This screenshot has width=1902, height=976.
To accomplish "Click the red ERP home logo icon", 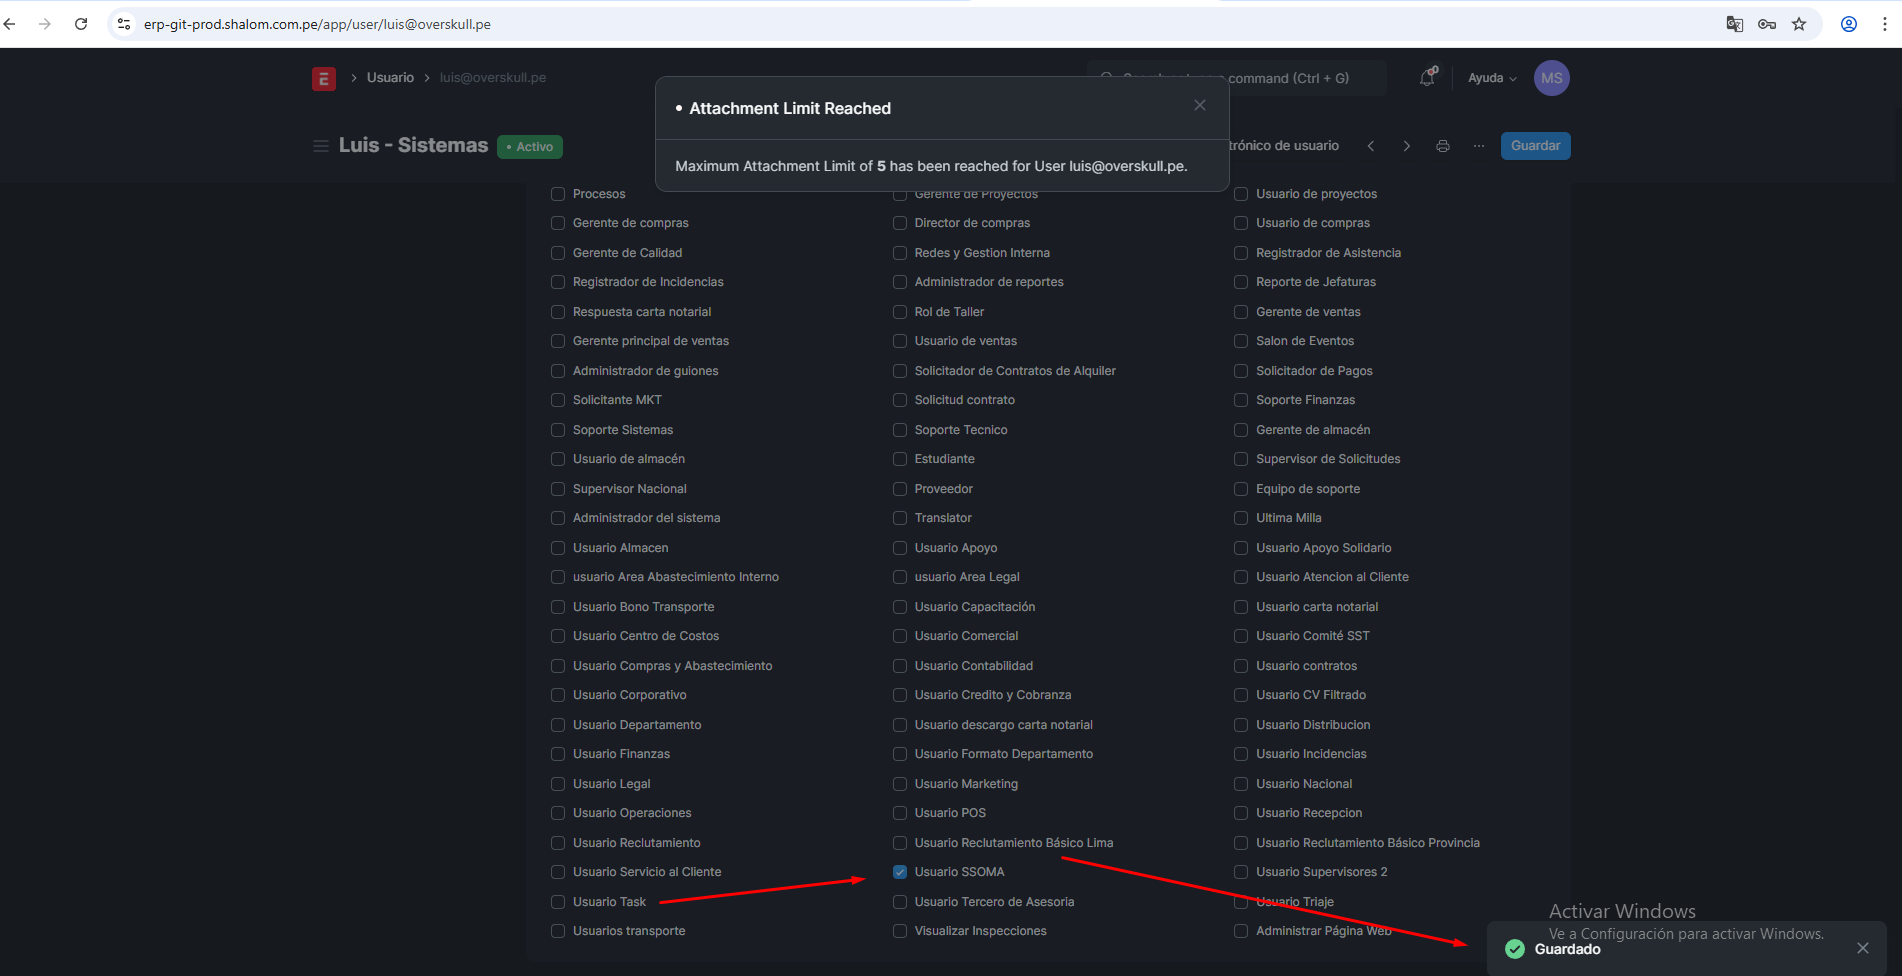I will pyautogui.click(x=323, y=79).
